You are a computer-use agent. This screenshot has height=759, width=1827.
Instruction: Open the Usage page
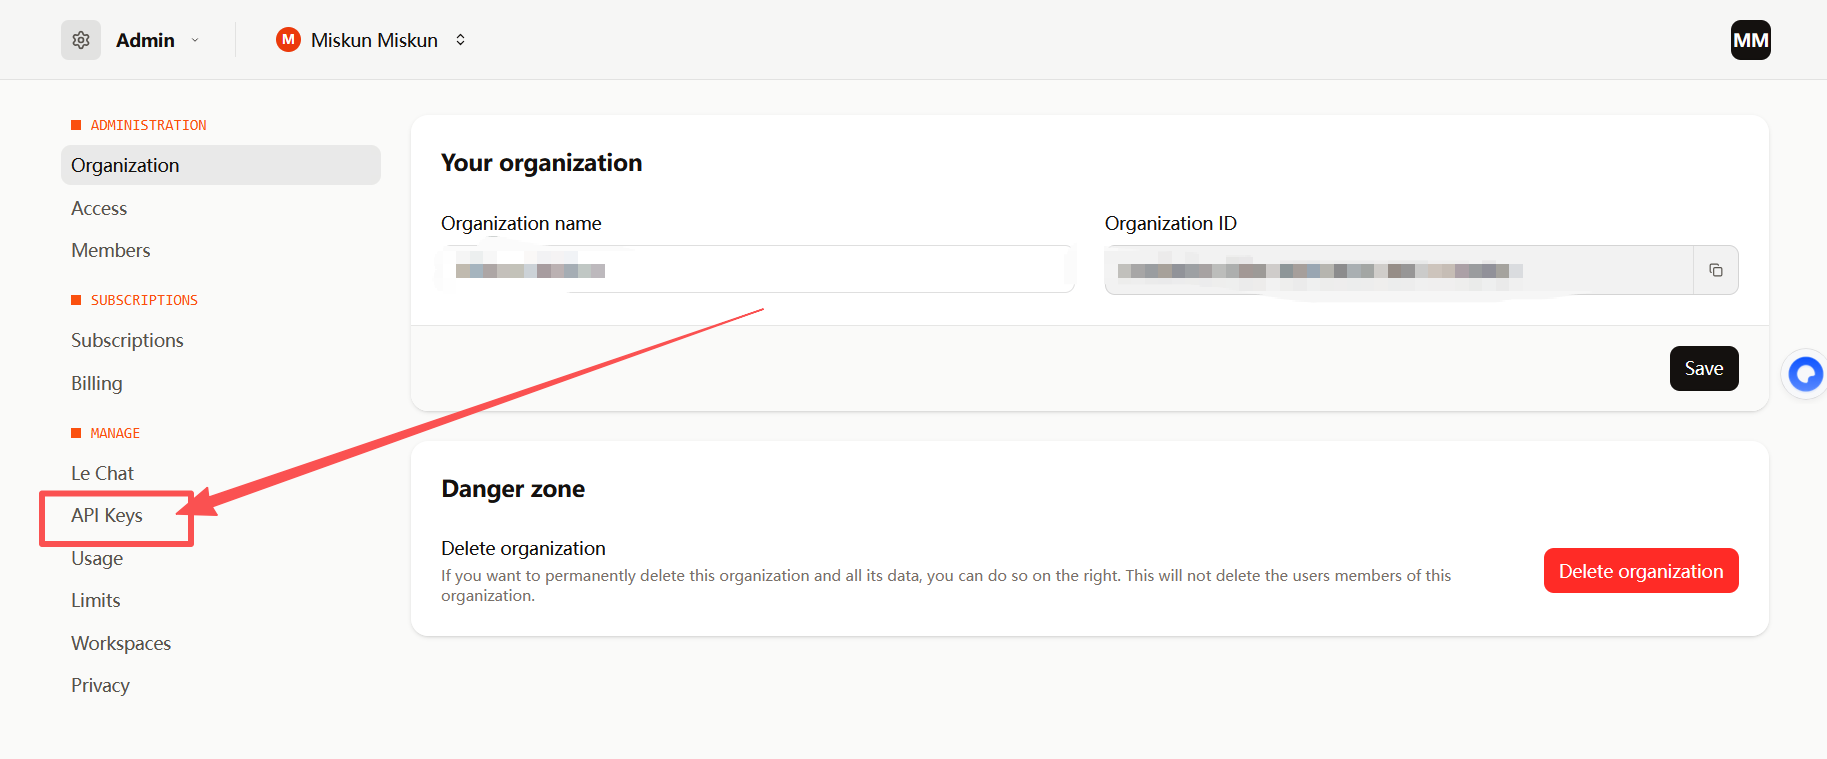coord(97,558)
